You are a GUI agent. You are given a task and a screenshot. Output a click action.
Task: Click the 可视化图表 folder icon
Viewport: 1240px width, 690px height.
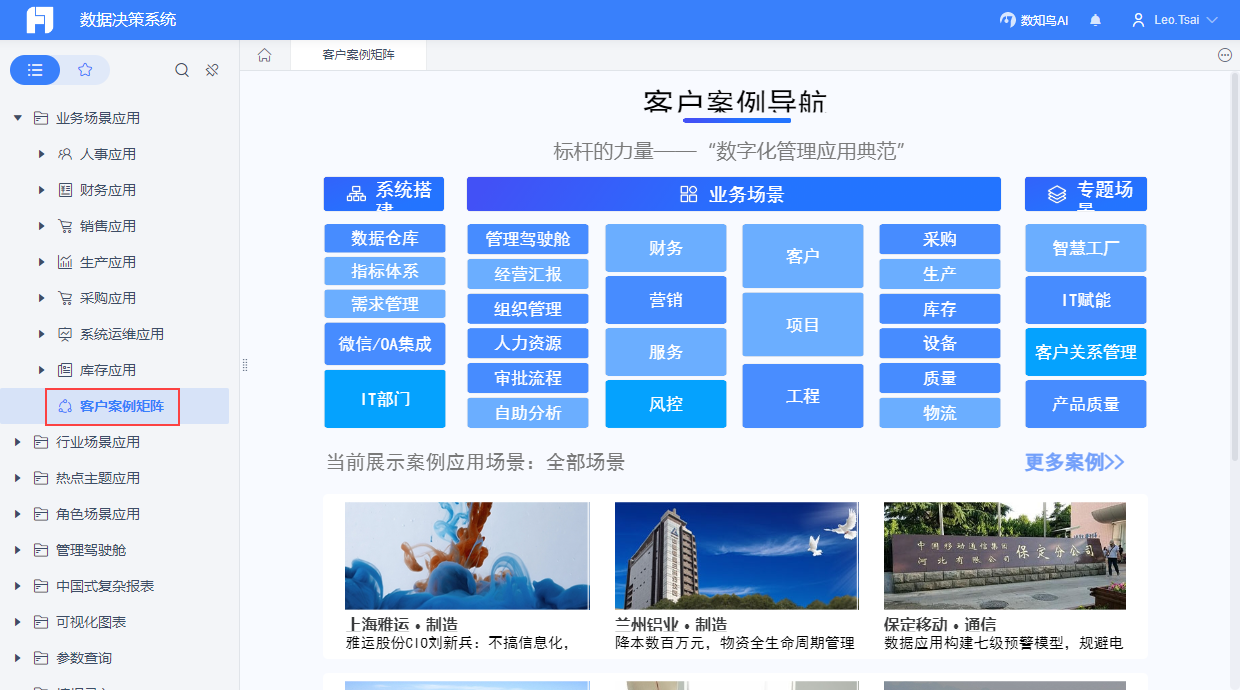(x=41, y=622)
